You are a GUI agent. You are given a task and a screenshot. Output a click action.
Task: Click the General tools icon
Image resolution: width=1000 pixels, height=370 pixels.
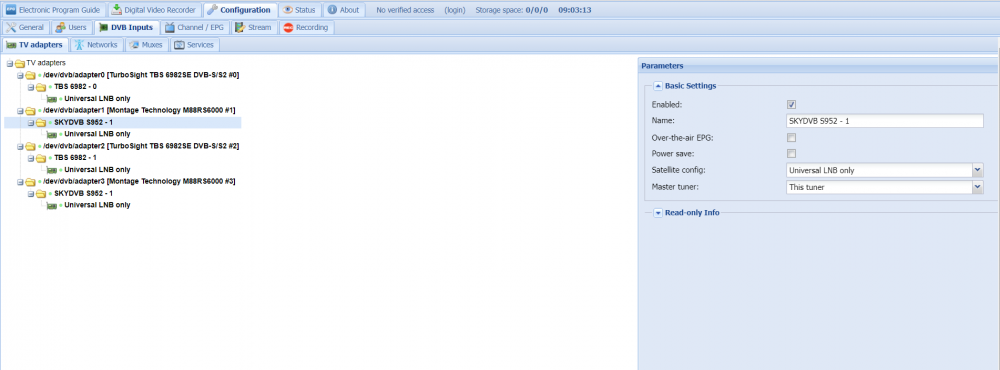tap(11, 27)
